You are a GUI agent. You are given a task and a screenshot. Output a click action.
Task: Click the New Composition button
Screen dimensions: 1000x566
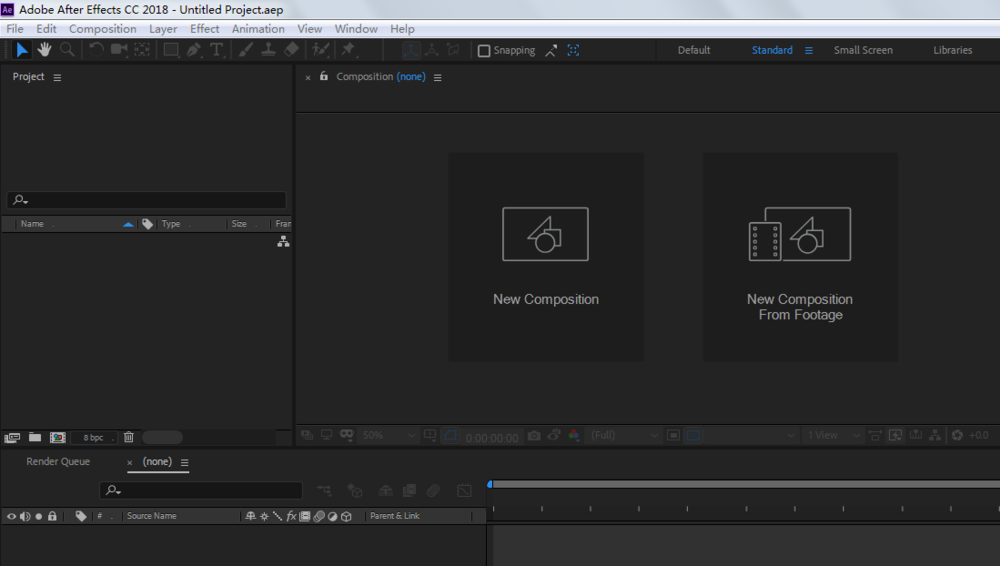pyautogui.click(x=545, y=257)
